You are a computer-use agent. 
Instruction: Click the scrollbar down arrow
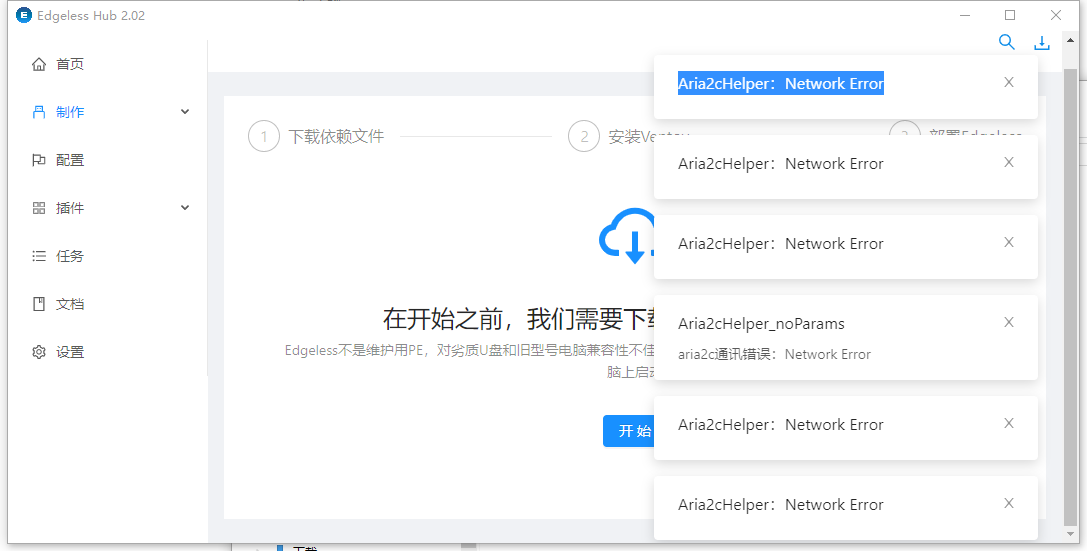click(x=1071, y=534)
